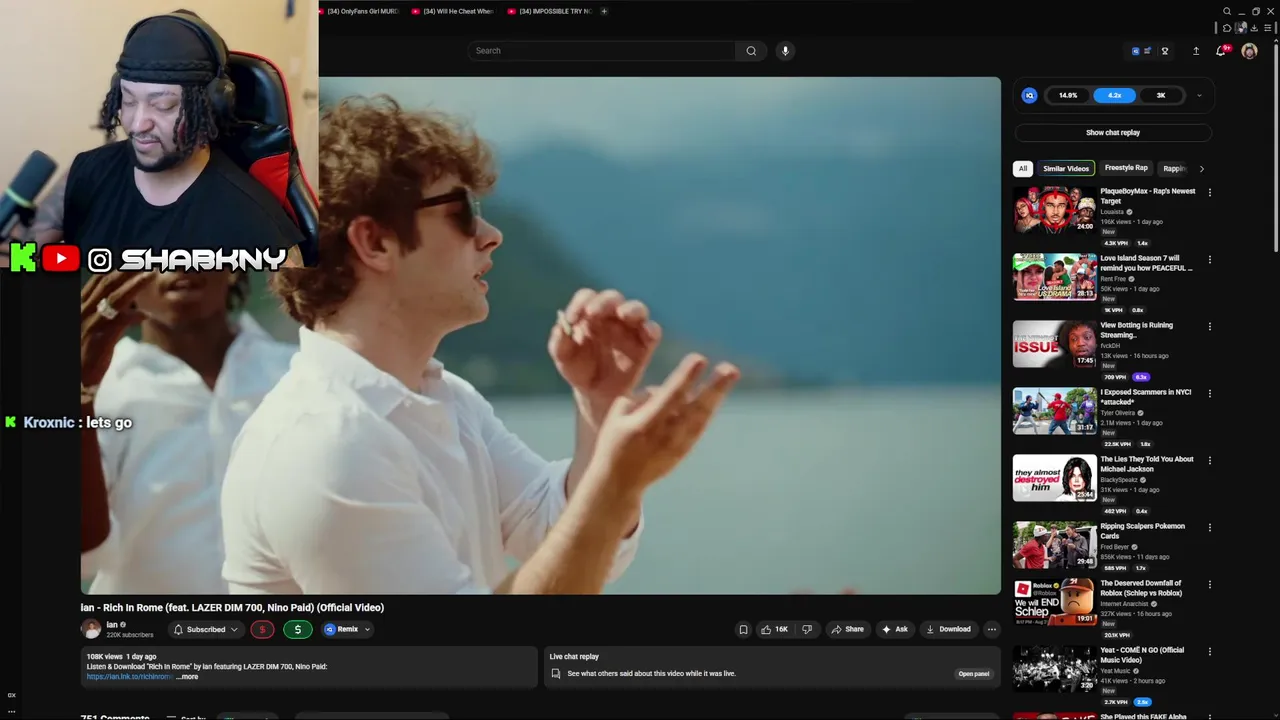Click the Download button
The height and width of the screenshot is (720, 1280).
(x=948, y=629)
